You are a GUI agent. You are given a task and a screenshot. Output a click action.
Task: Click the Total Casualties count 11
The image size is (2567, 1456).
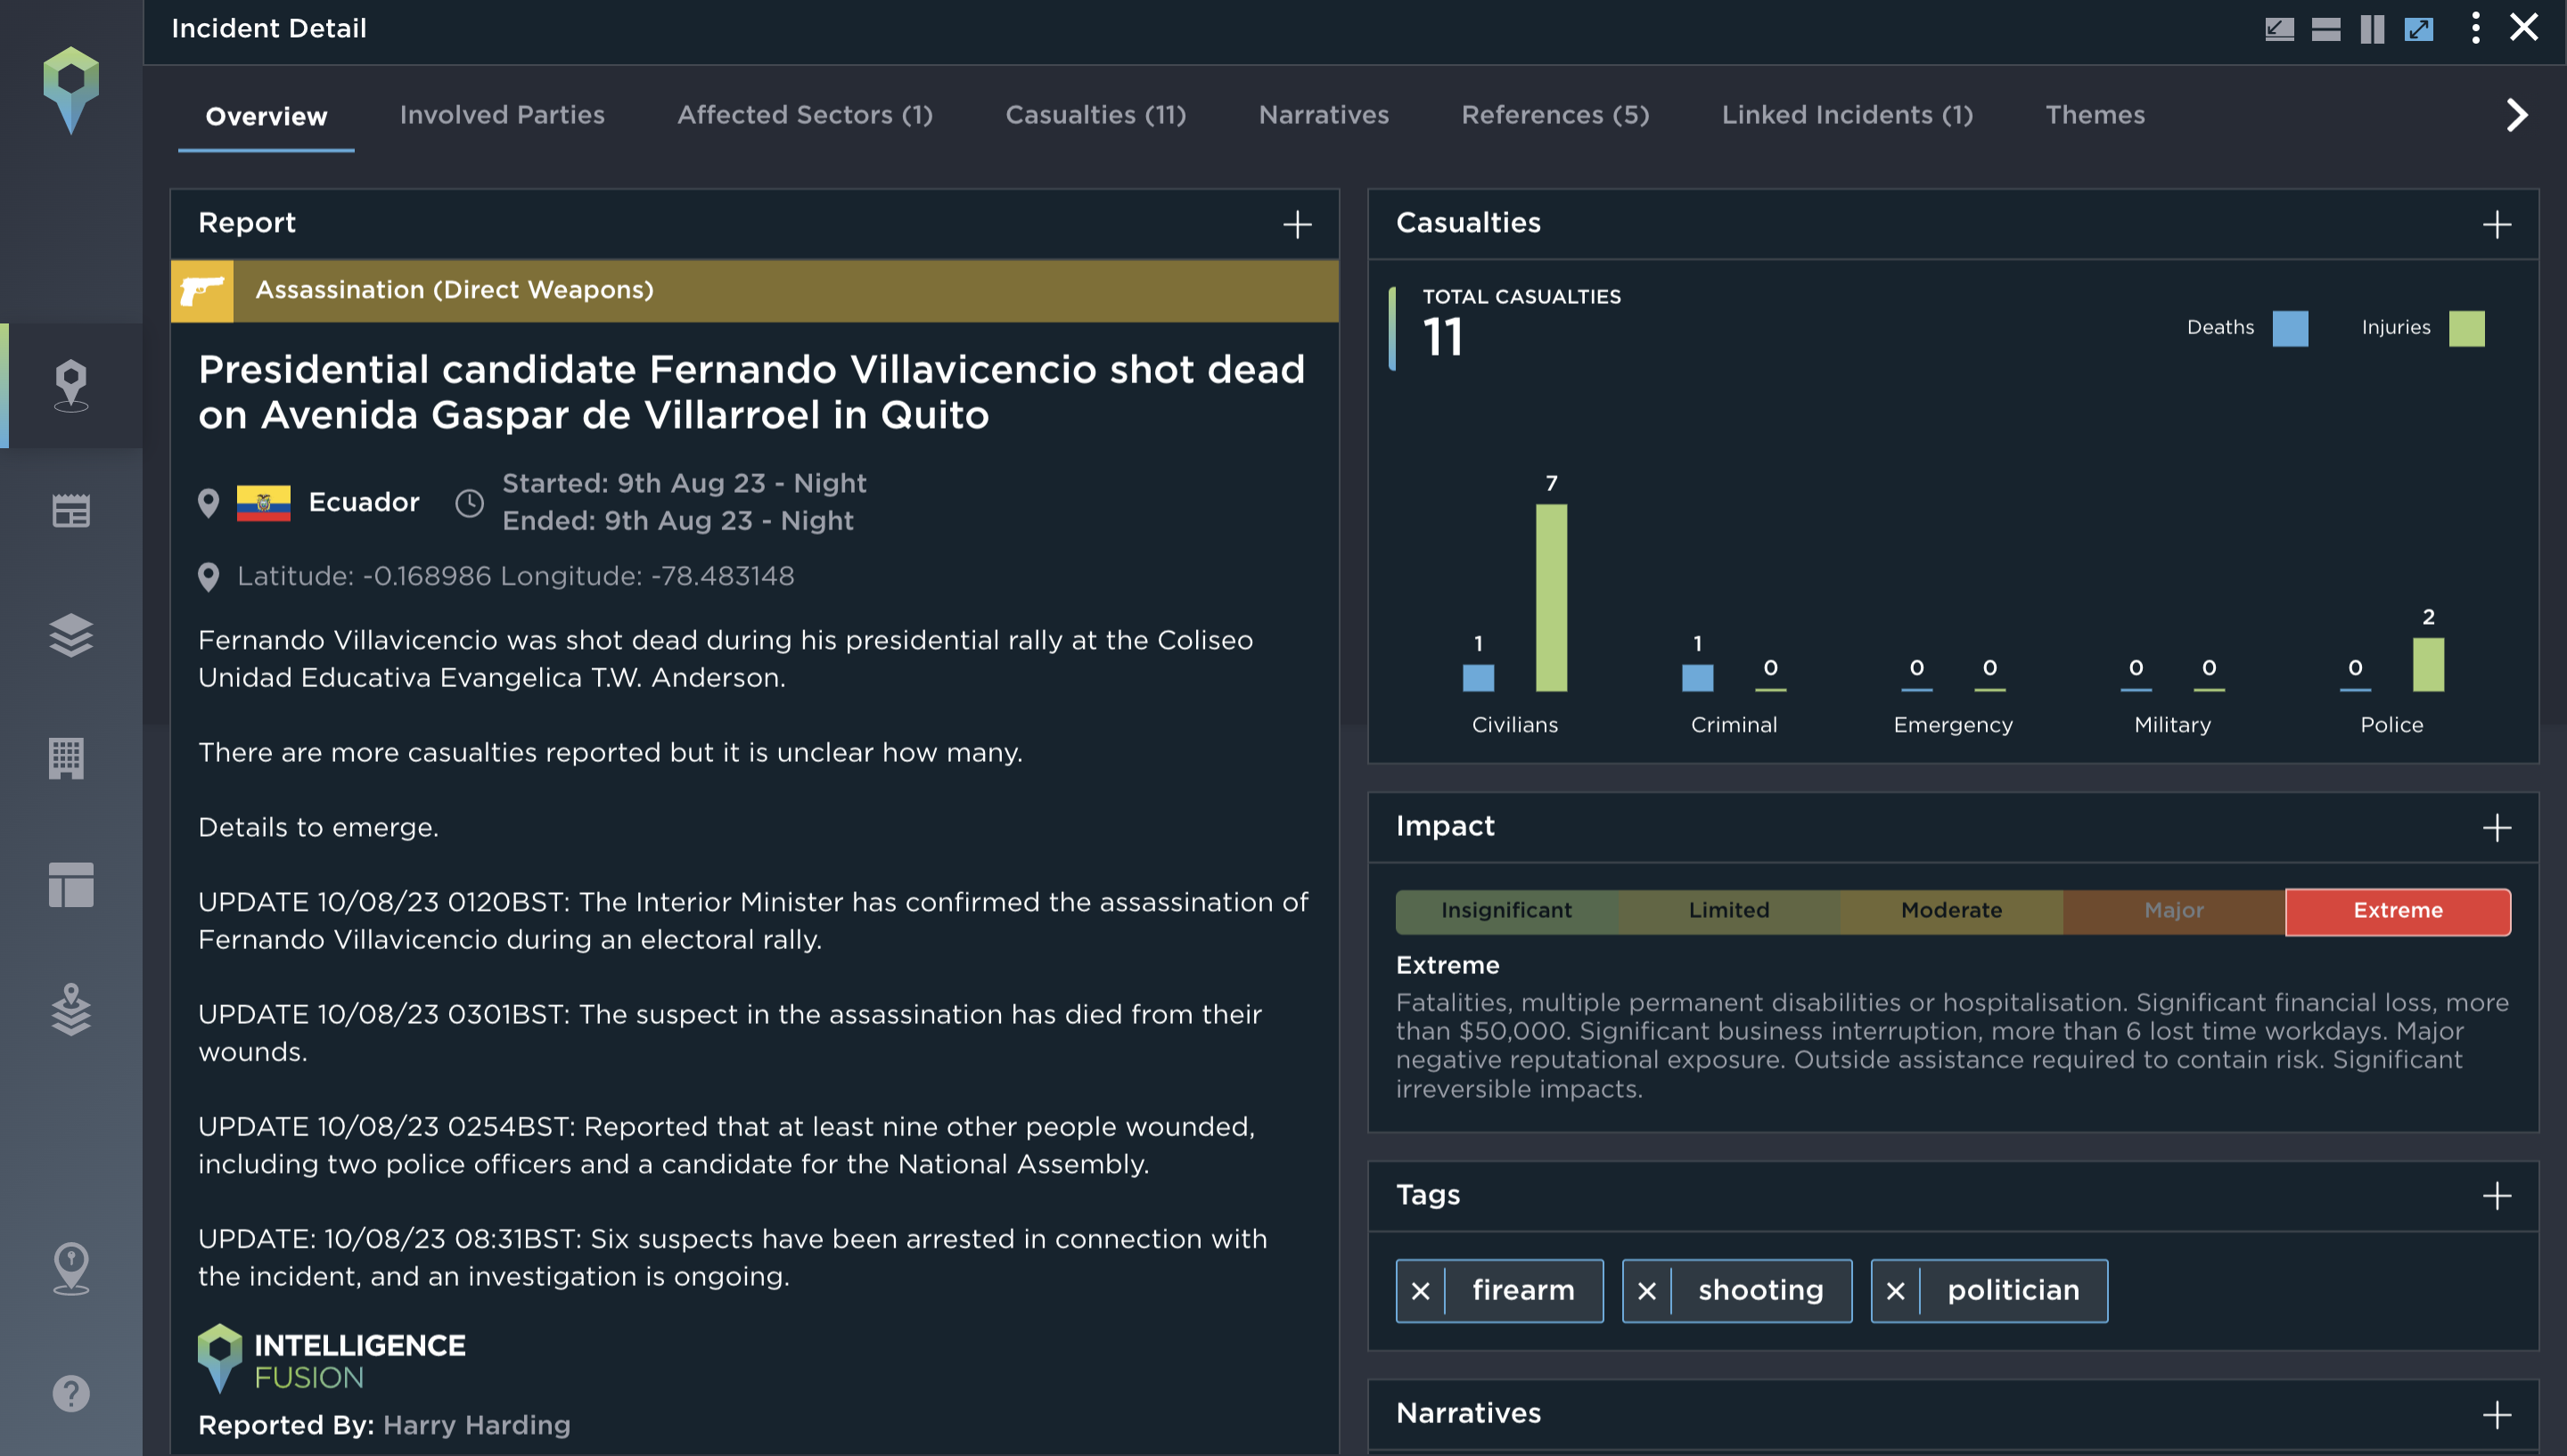click(x=1442, y=337)
